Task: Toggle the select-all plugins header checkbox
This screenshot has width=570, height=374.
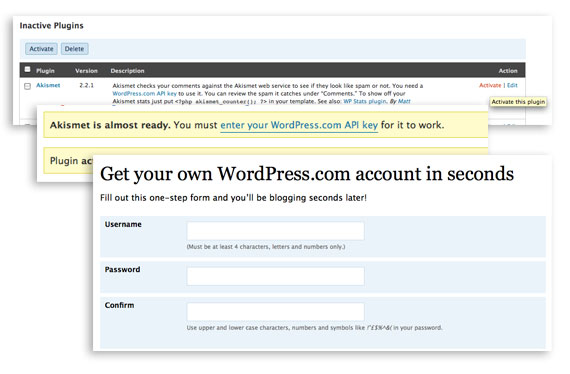Action: (27, 69)
